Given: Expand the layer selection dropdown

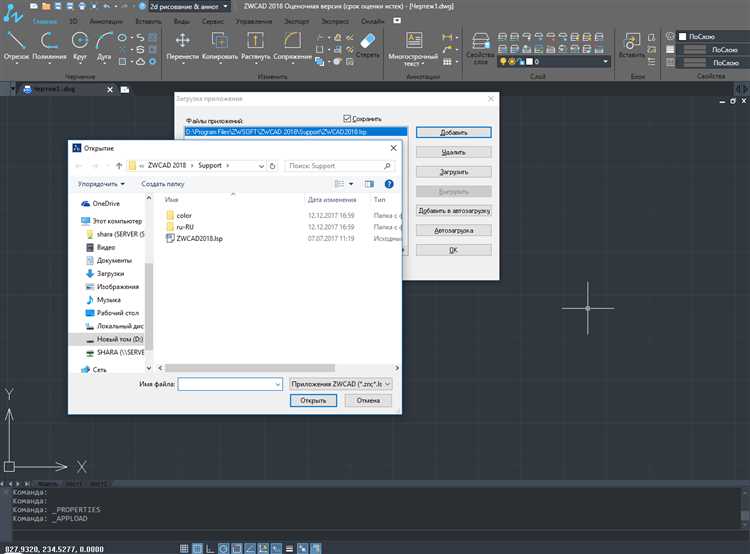Looking at the screenshot, I should [x=605, y=61].
